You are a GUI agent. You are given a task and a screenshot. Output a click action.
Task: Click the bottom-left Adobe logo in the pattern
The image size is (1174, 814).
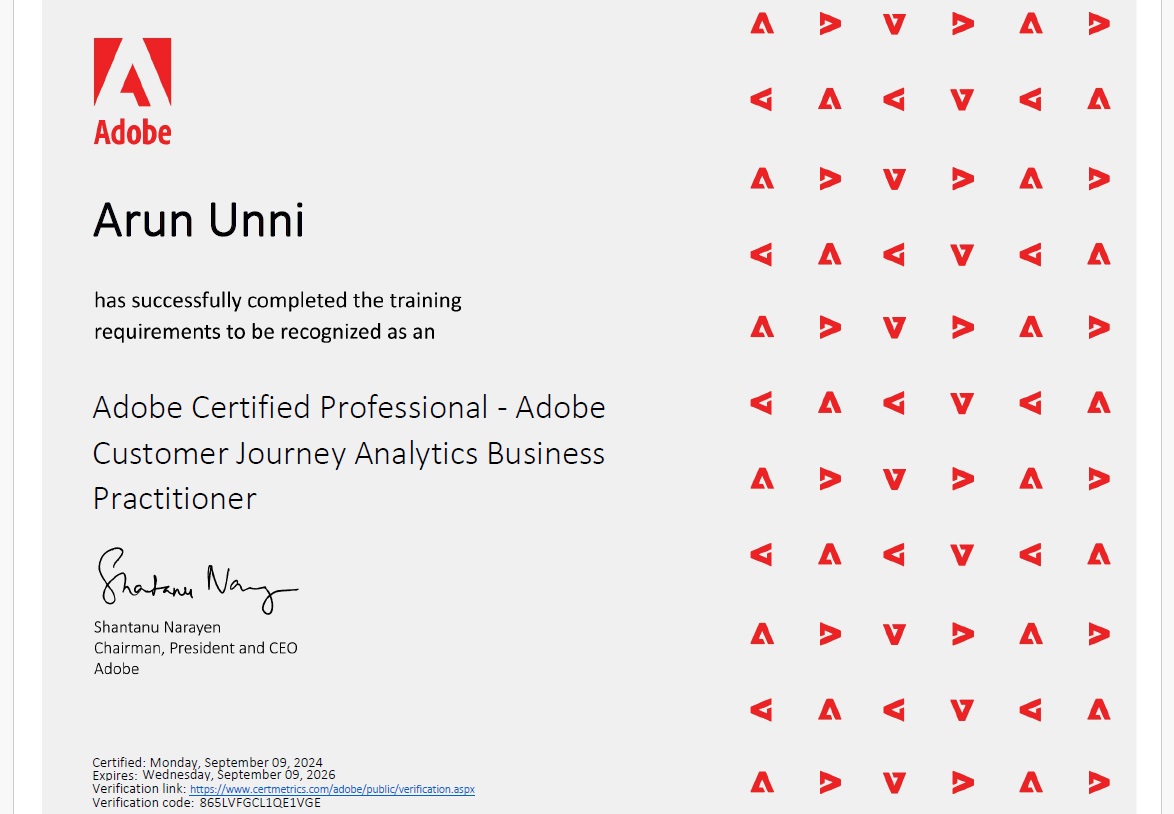(762, 782)
